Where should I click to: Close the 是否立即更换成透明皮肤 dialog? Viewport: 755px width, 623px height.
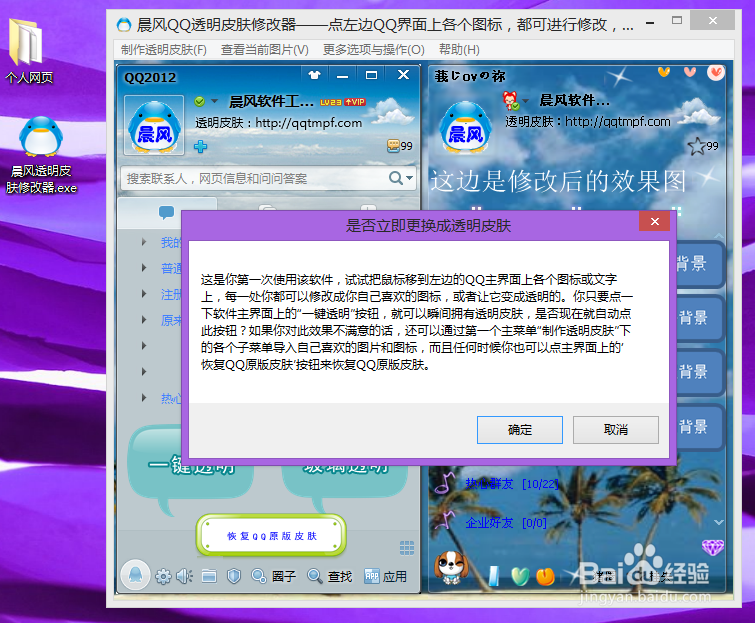[654, 221]
